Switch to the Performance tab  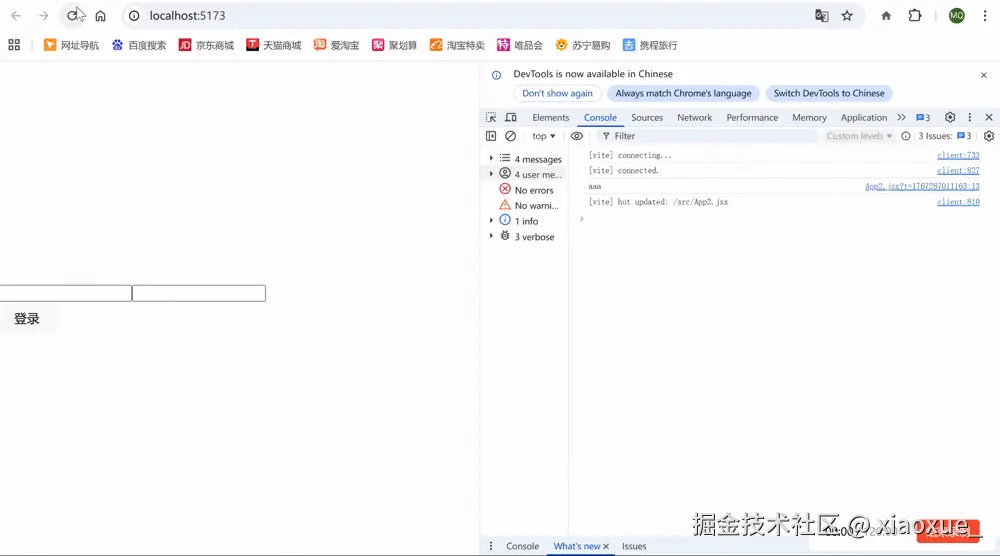coord(752,117)
